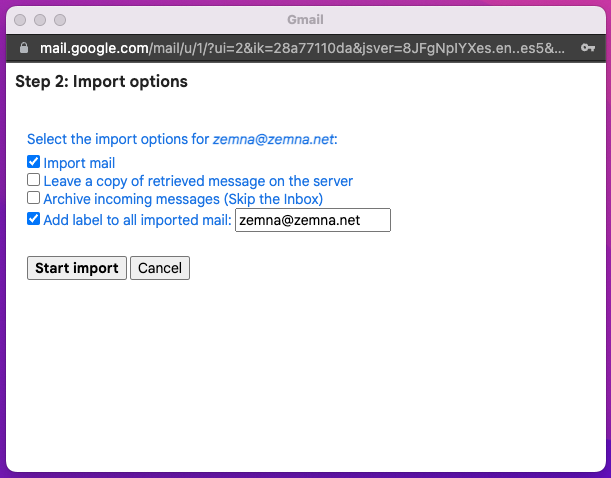Disable the Add label checkbox

tap(34, 219)
